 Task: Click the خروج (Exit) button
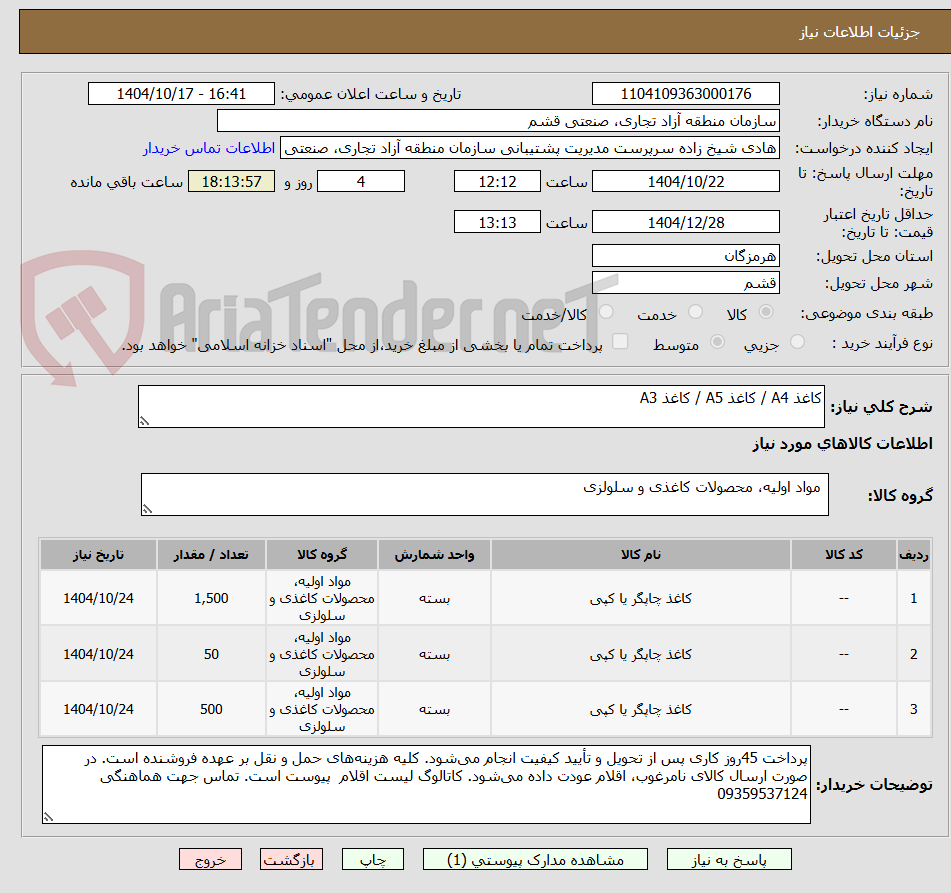click(210, 859)
